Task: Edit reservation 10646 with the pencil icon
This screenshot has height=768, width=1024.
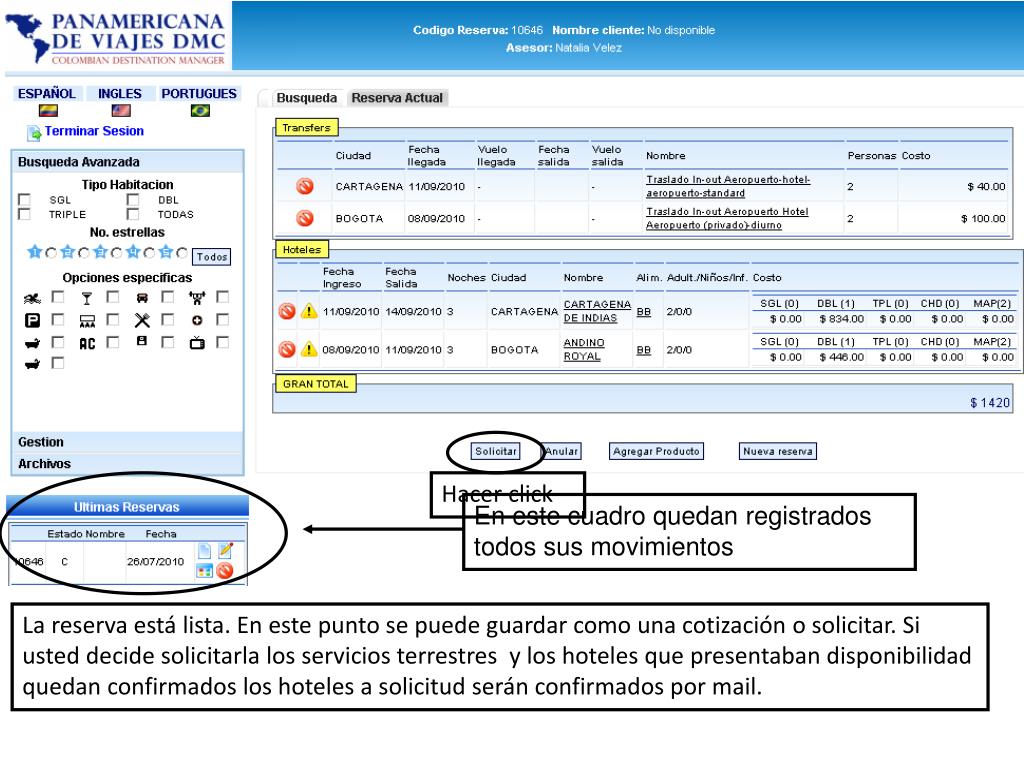Action: point(225,551)
